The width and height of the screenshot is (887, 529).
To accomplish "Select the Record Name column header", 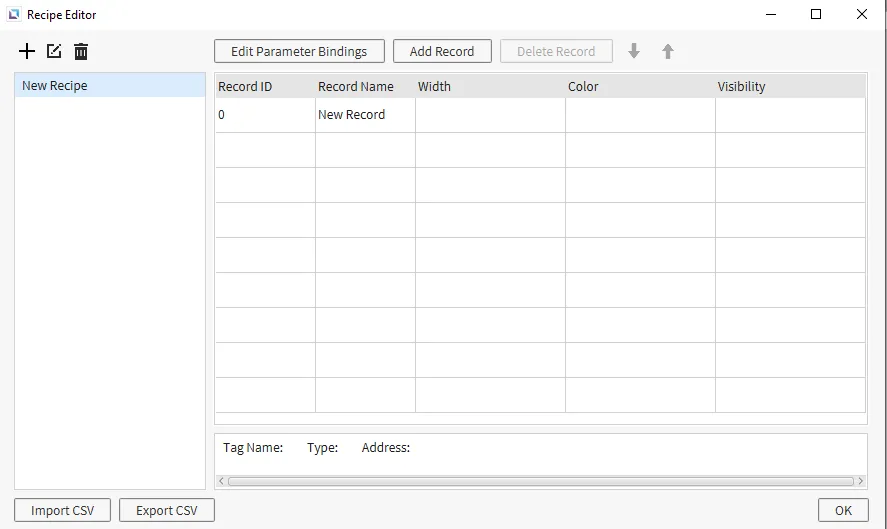I will click(365, 87).
